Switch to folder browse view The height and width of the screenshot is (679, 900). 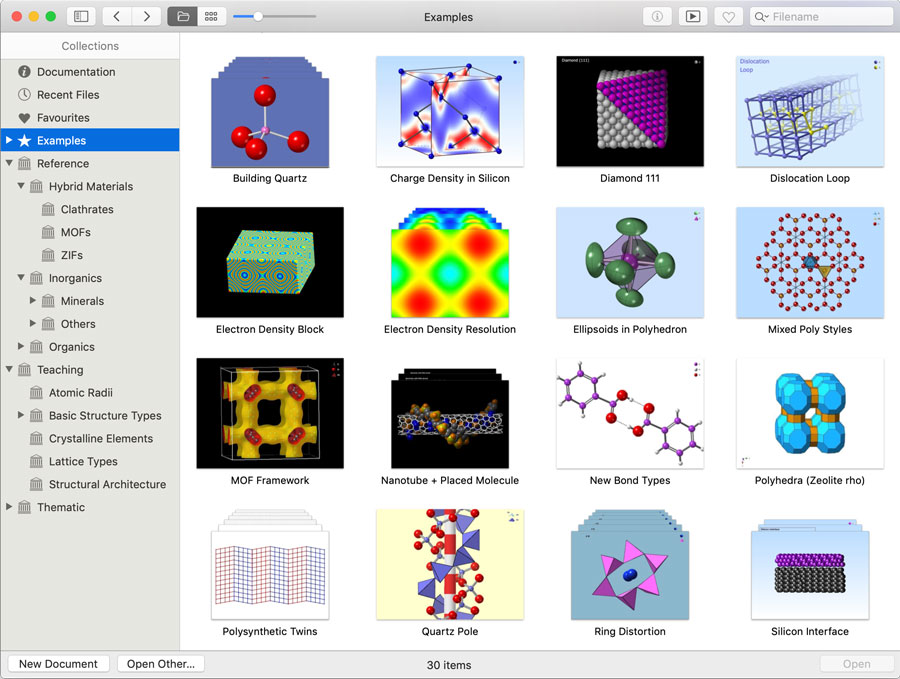click(x=182, y=16)
